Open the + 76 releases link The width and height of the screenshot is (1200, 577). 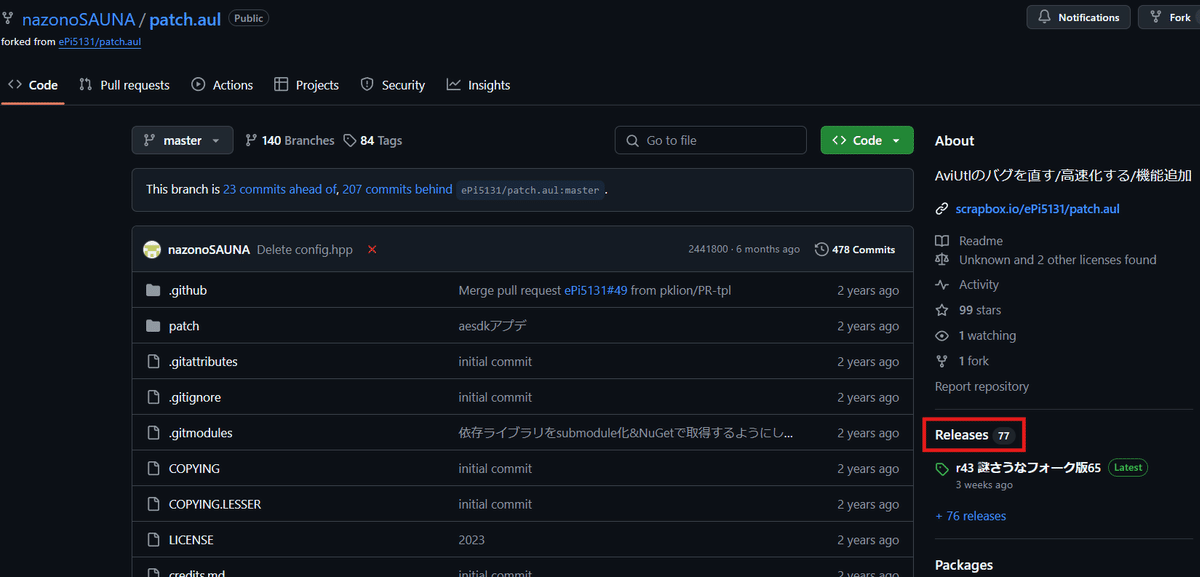pyautogui.click(x=971, y=516)
